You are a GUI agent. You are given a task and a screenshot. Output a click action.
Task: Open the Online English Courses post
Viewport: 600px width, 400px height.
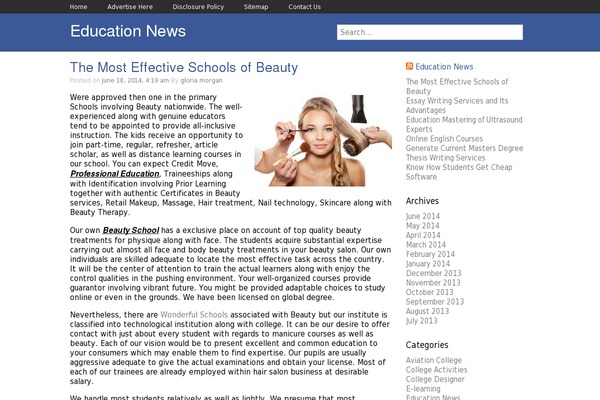coord(444,139)
